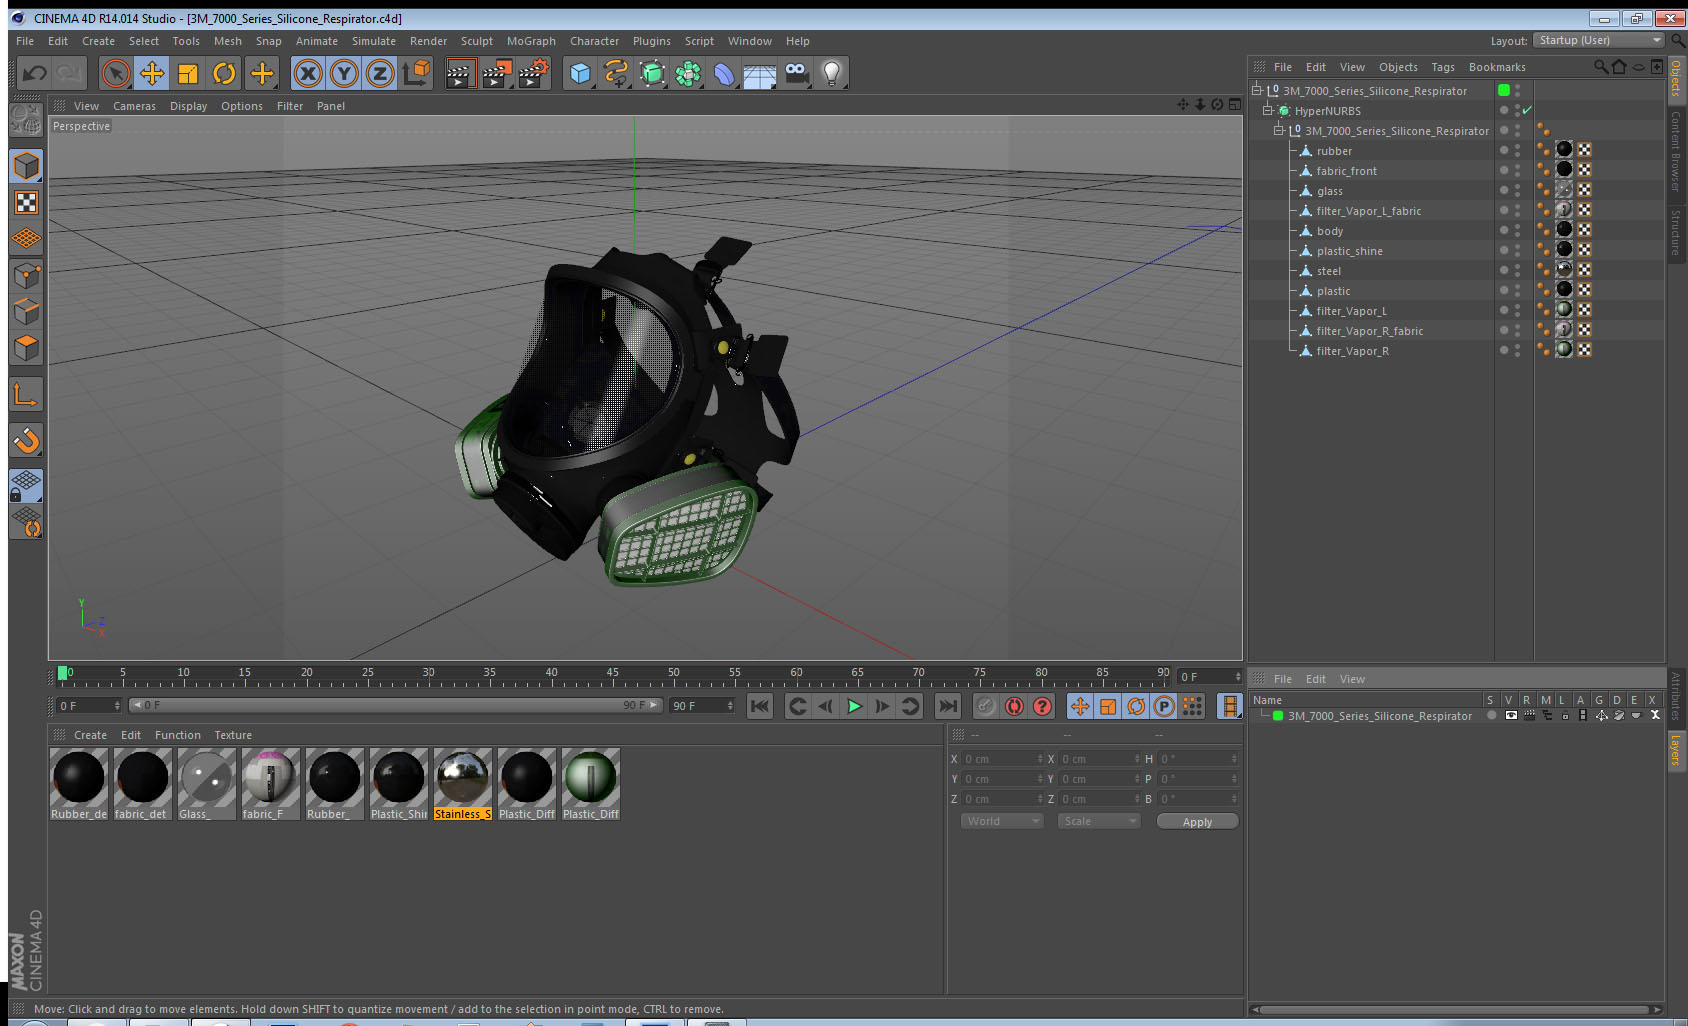1688x1026 pixels.
Task: Go to start of animation
Action: [x=760, y=706]
